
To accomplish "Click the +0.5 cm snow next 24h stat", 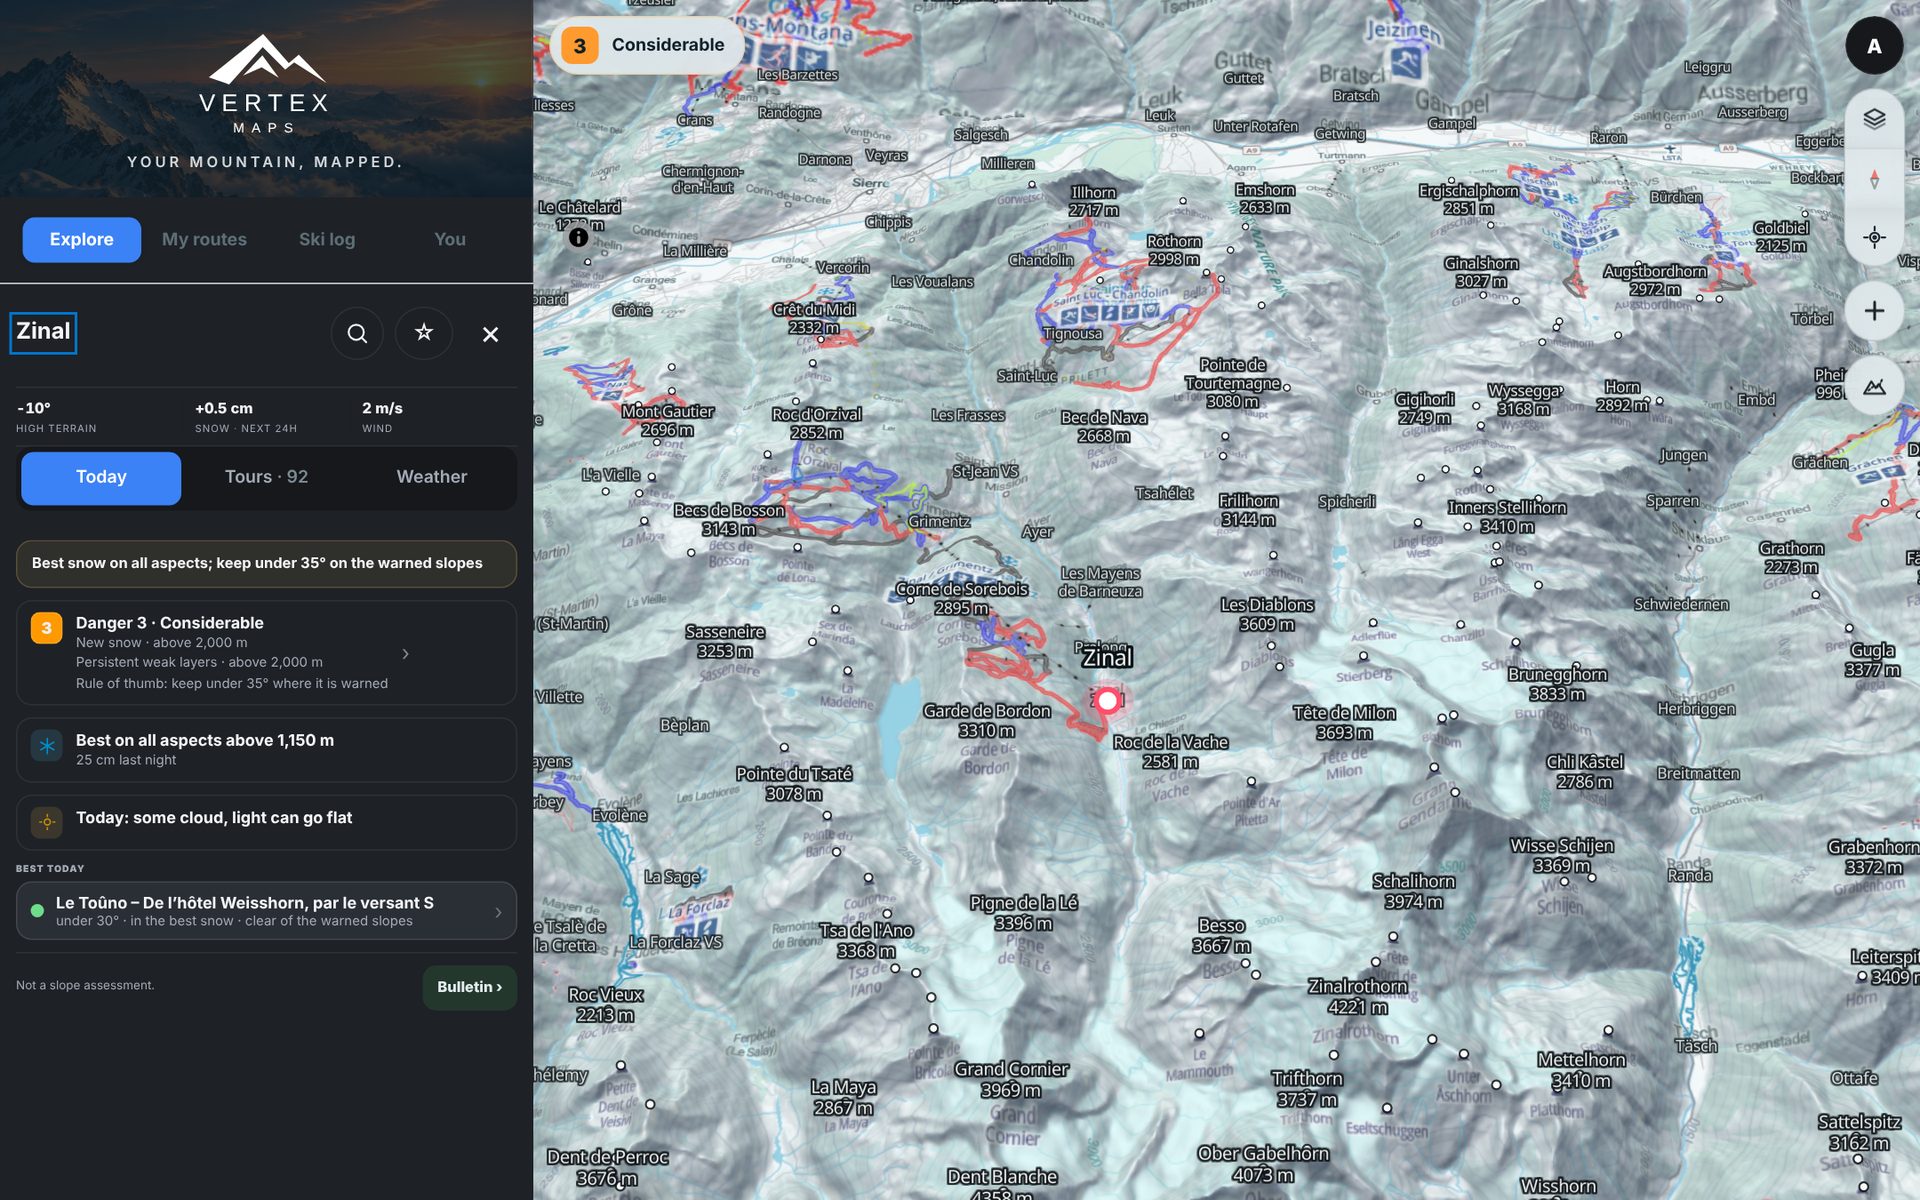I will pos(246,417).
